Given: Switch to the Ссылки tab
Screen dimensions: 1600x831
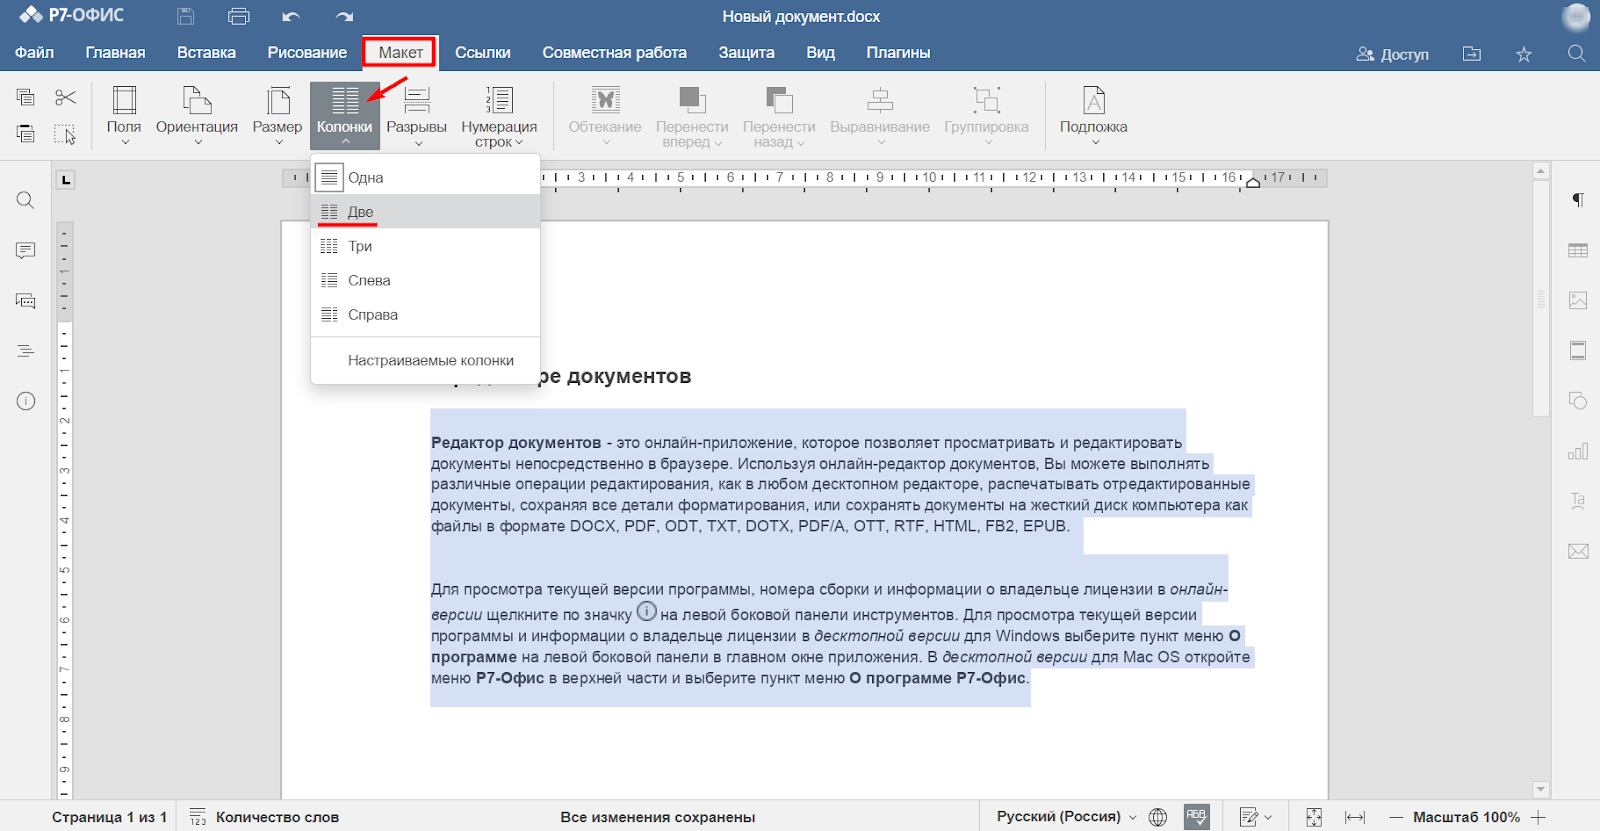Looking at the screenshot, I should (483, 53).
